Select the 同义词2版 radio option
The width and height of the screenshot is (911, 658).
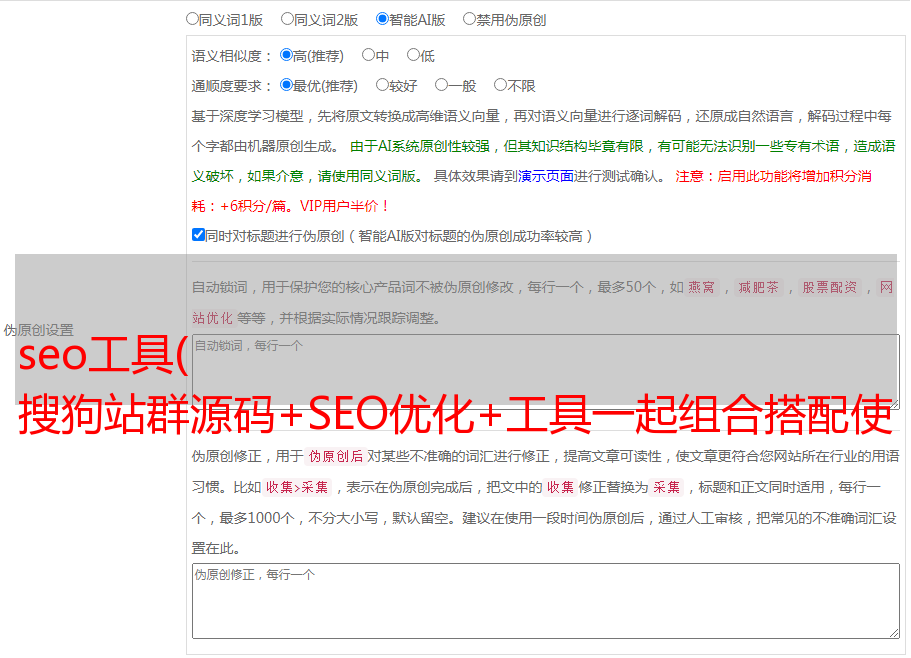(x=287, y=19)
